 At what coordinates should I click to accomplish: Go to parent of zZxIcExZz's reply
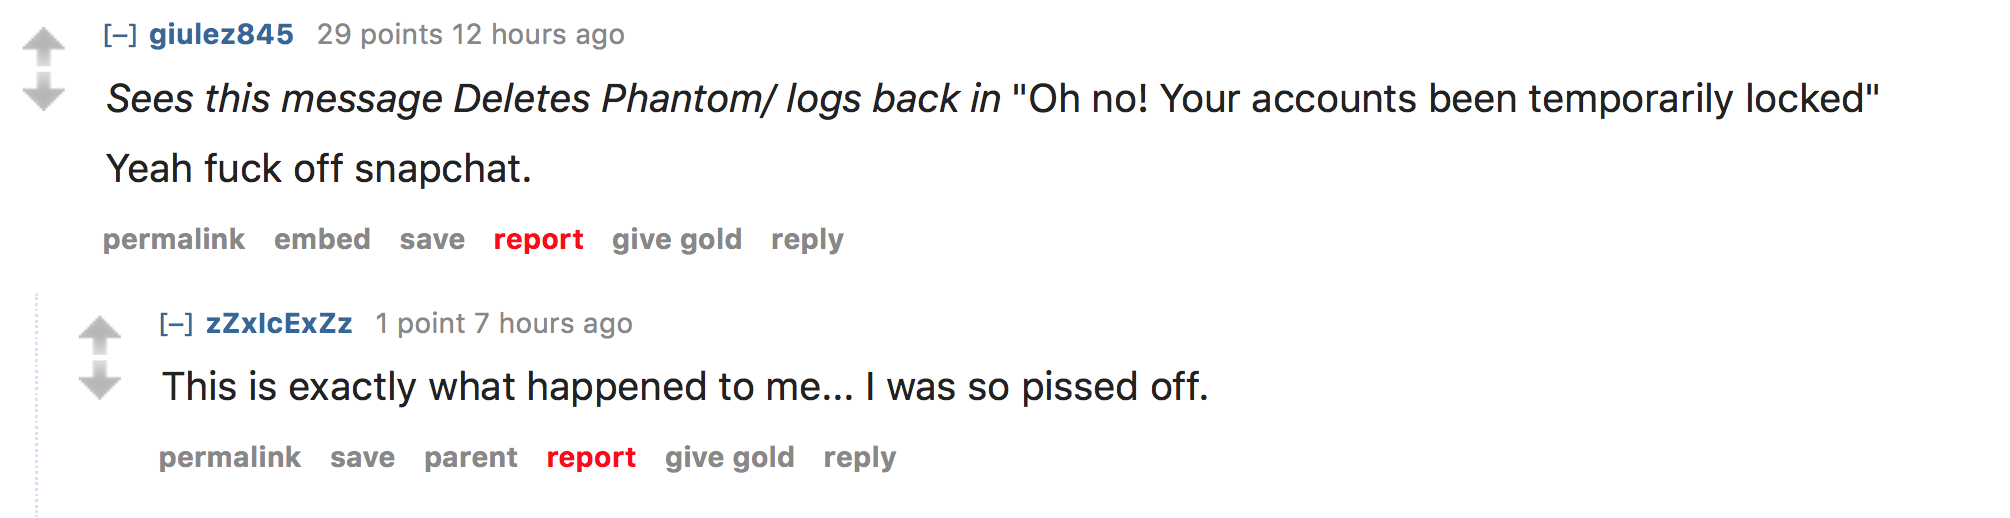(471, 458)
